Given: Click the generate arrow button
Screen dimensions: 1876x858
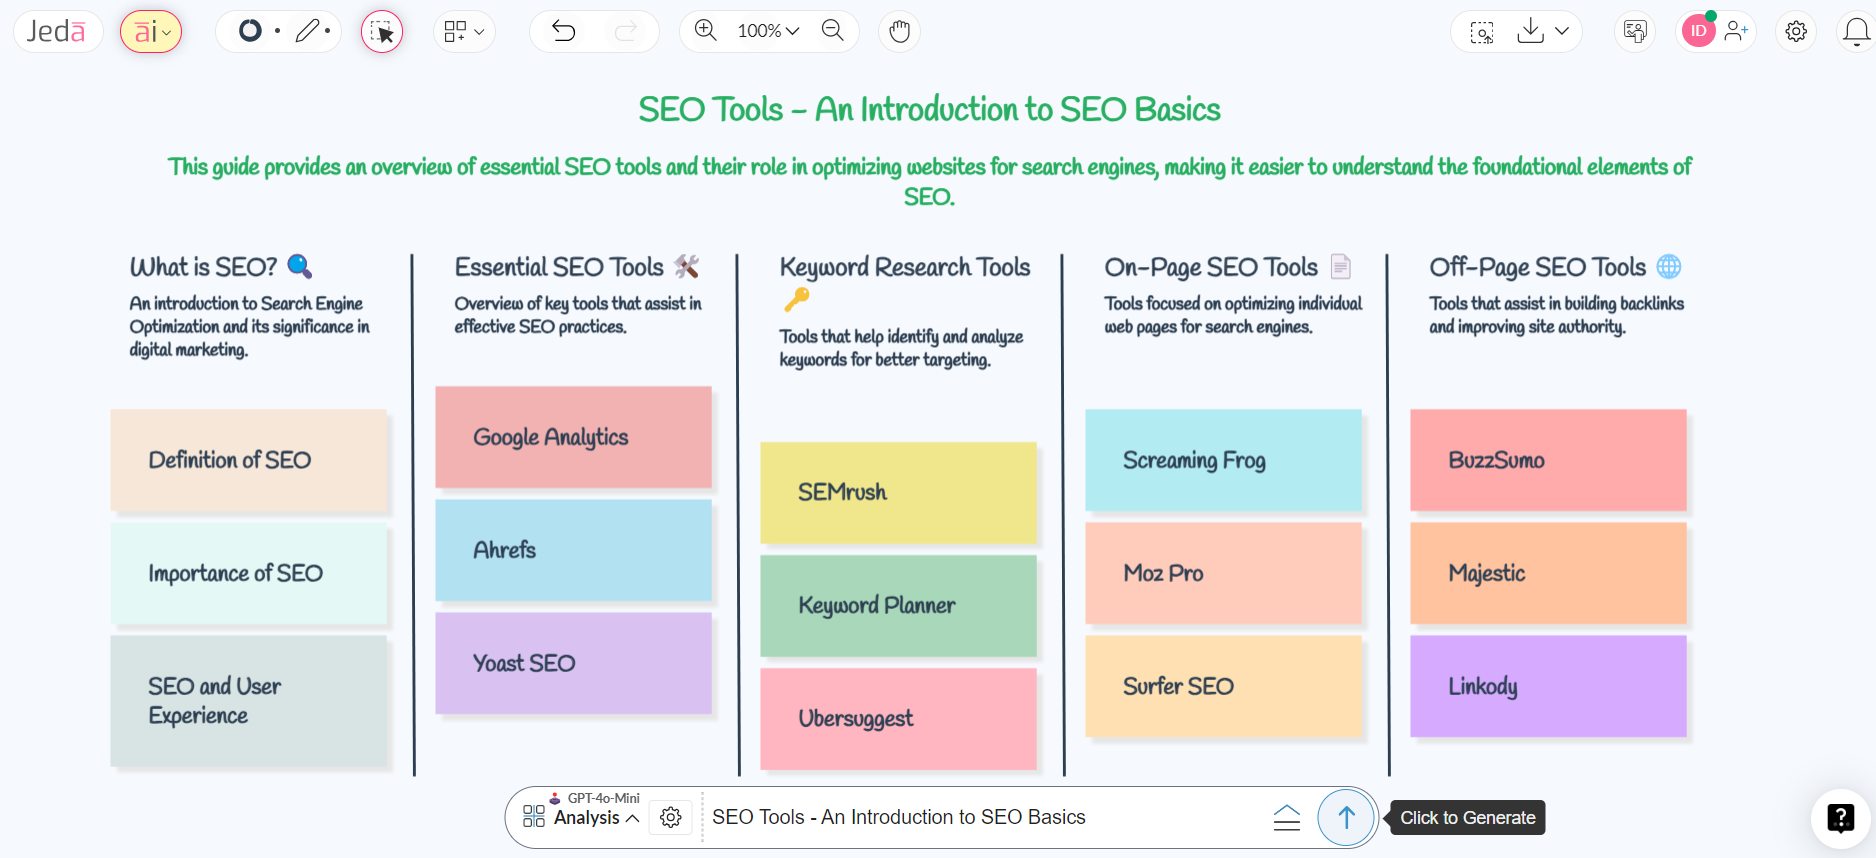Looking at the screenshot, I should click(1346, 818).
